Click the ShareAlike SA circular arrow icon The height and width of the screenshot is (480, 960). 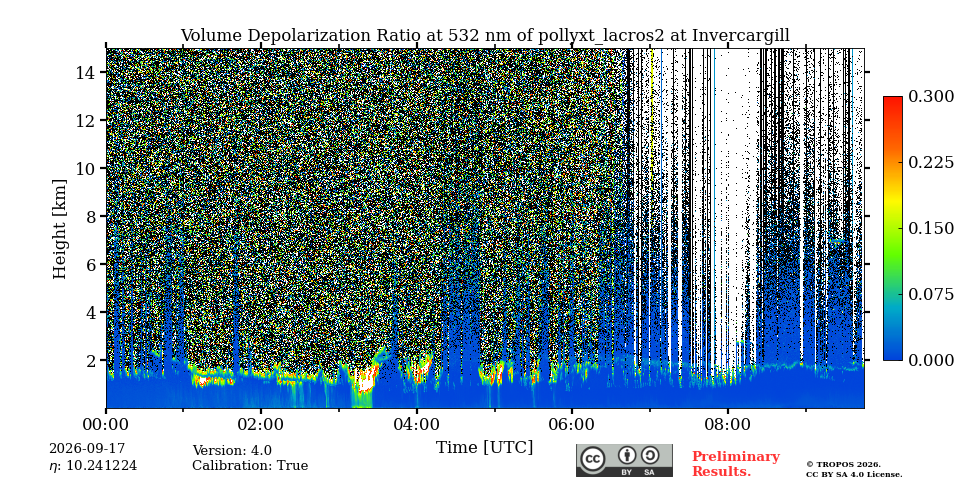650,456
